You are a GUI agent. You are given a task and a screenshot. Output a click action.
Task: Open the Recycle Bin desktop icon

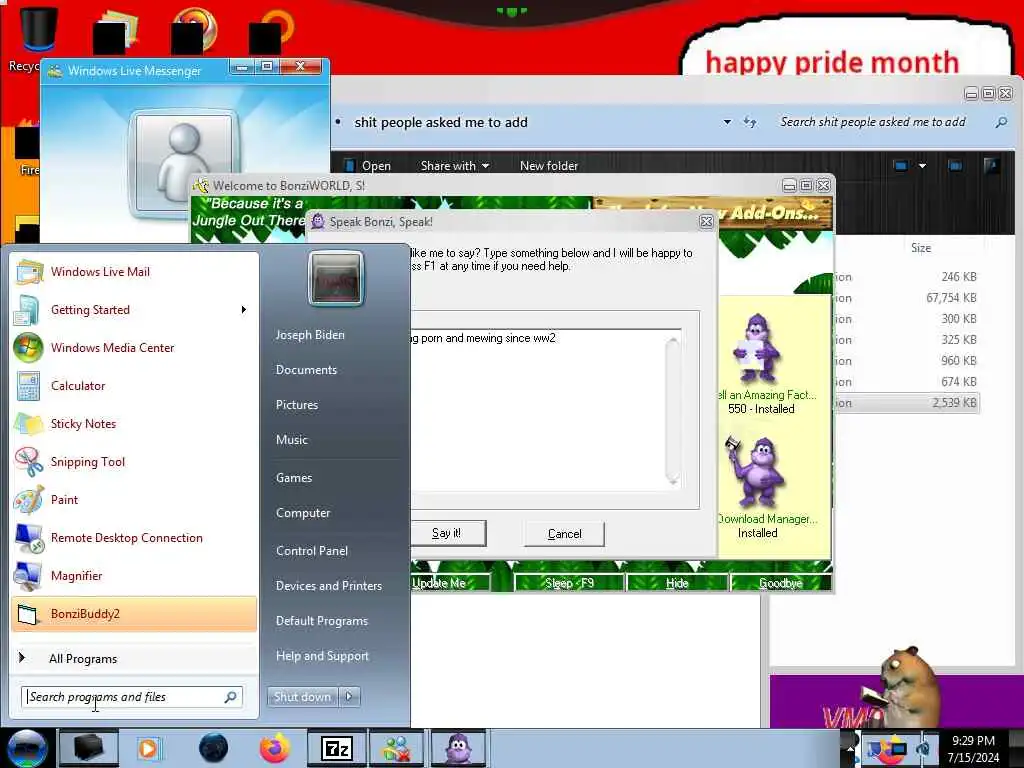pyautogui.click(x=37, y=36)
